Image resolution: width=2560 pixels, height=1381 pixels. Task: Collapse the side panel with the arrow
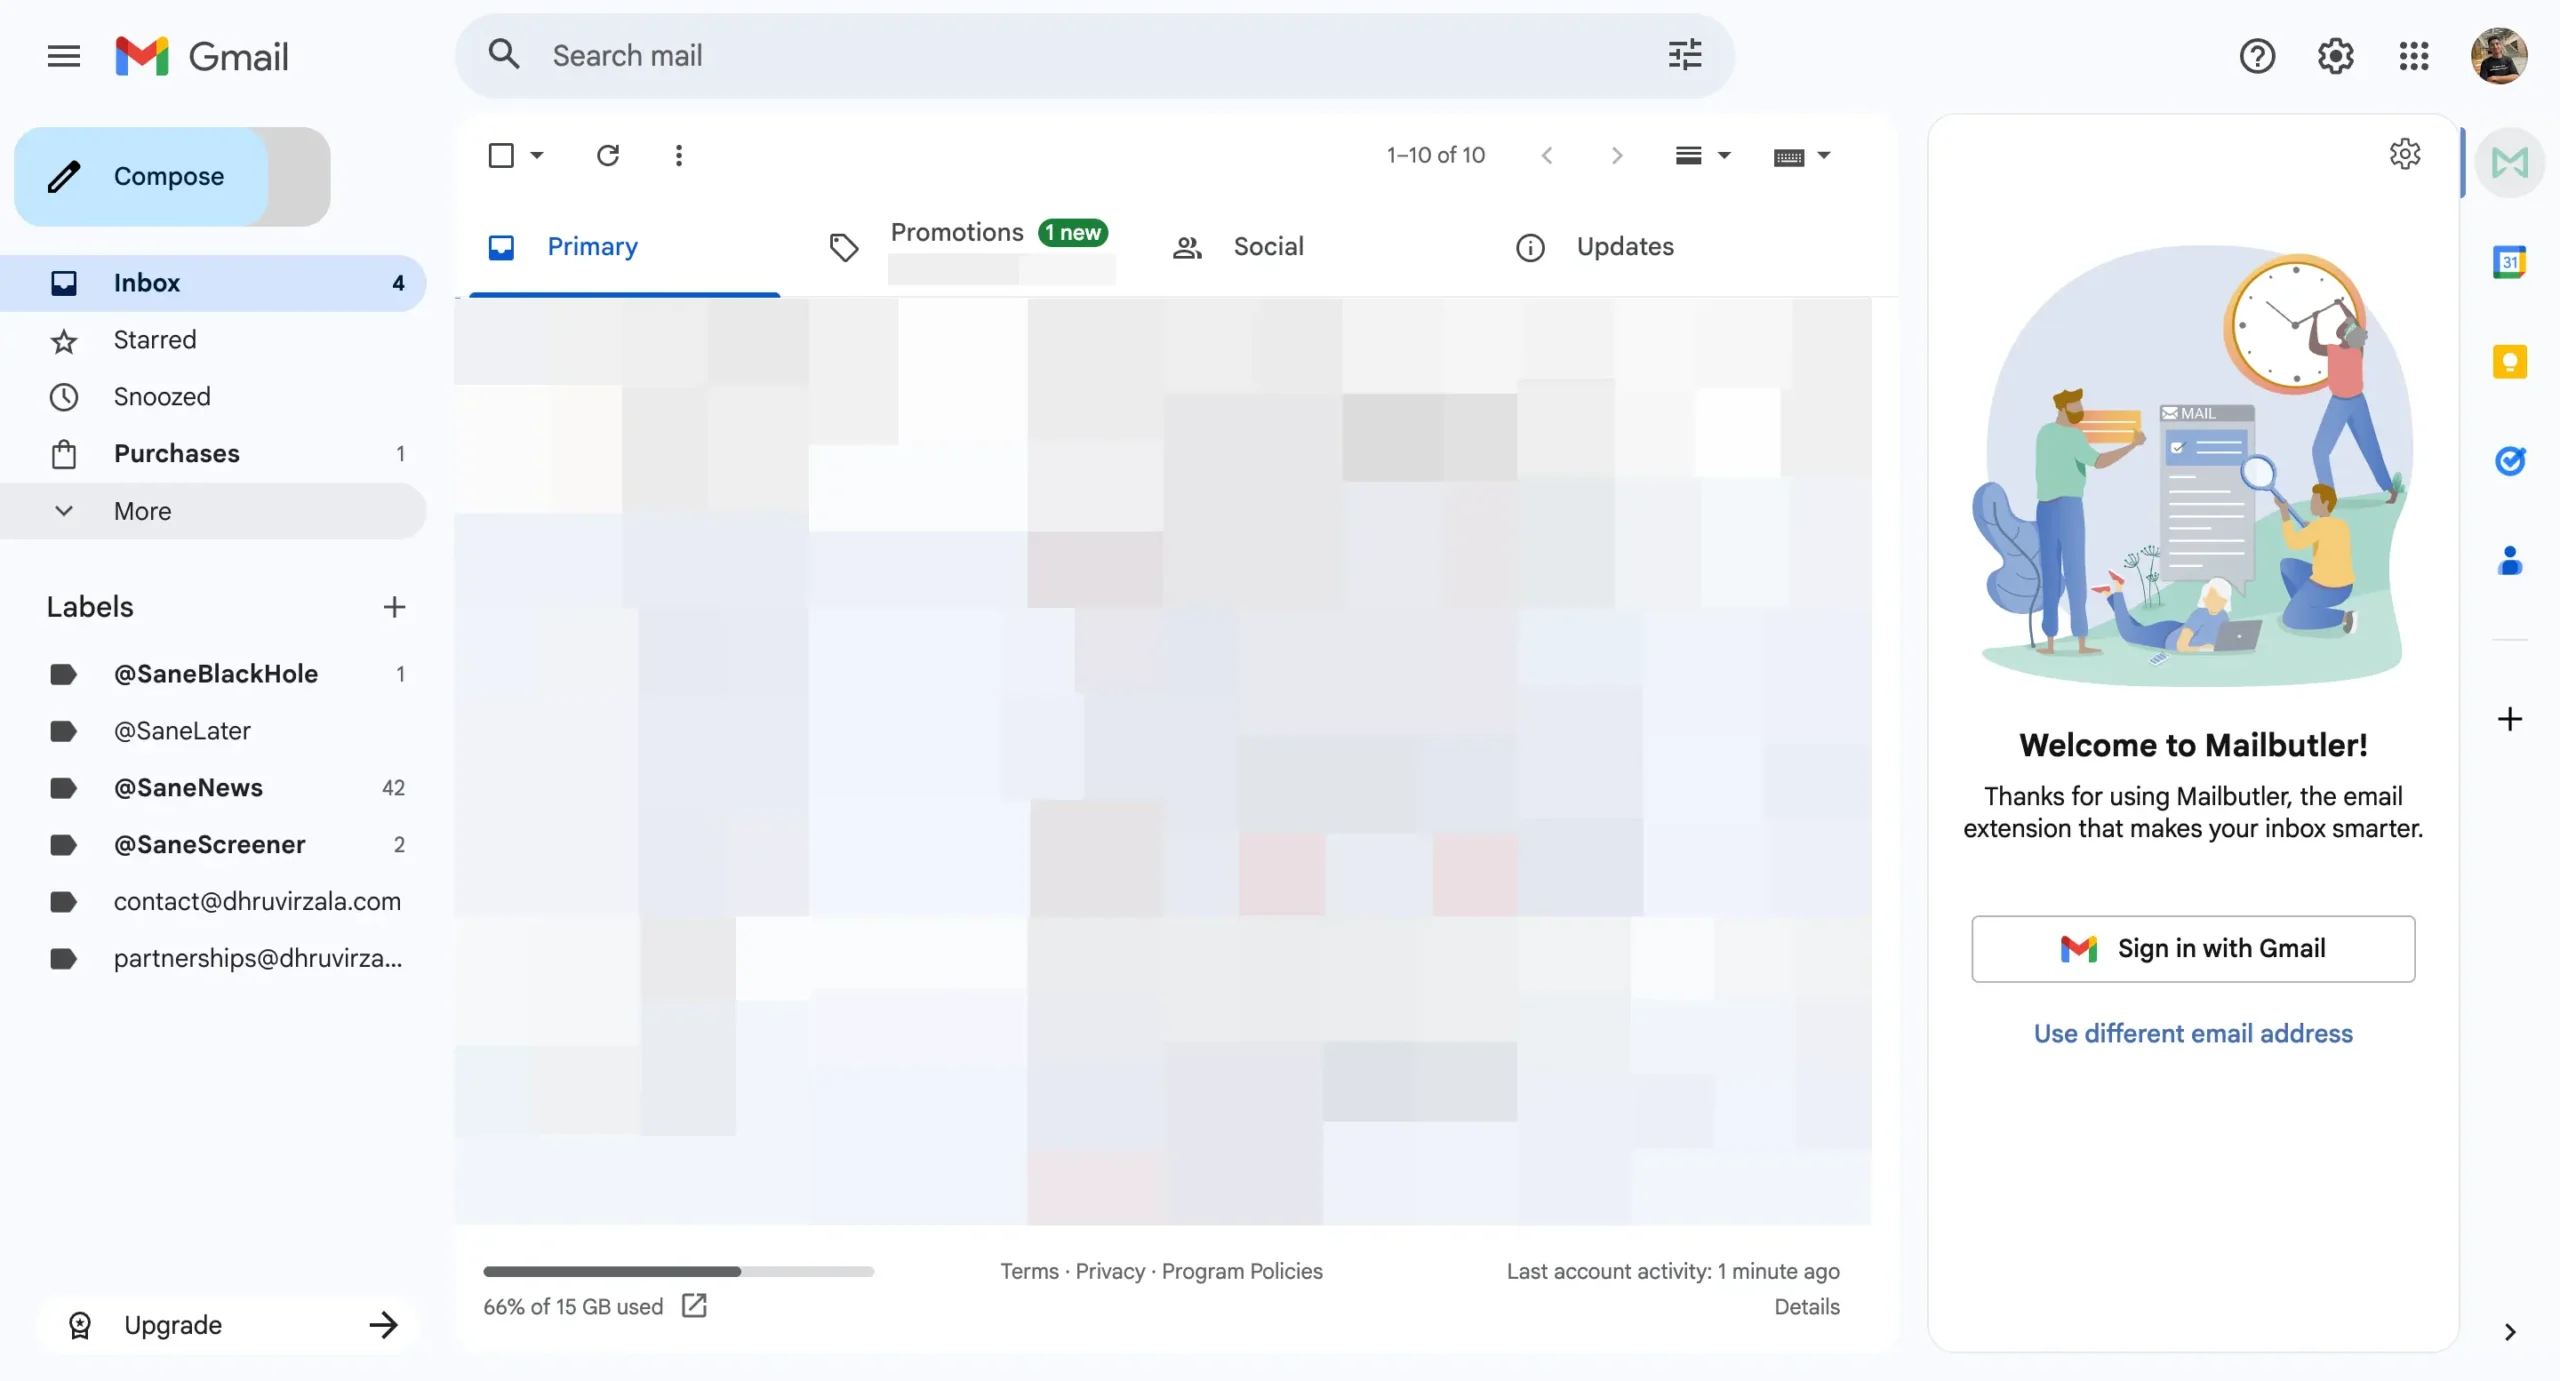[x=2509, y=1331]
